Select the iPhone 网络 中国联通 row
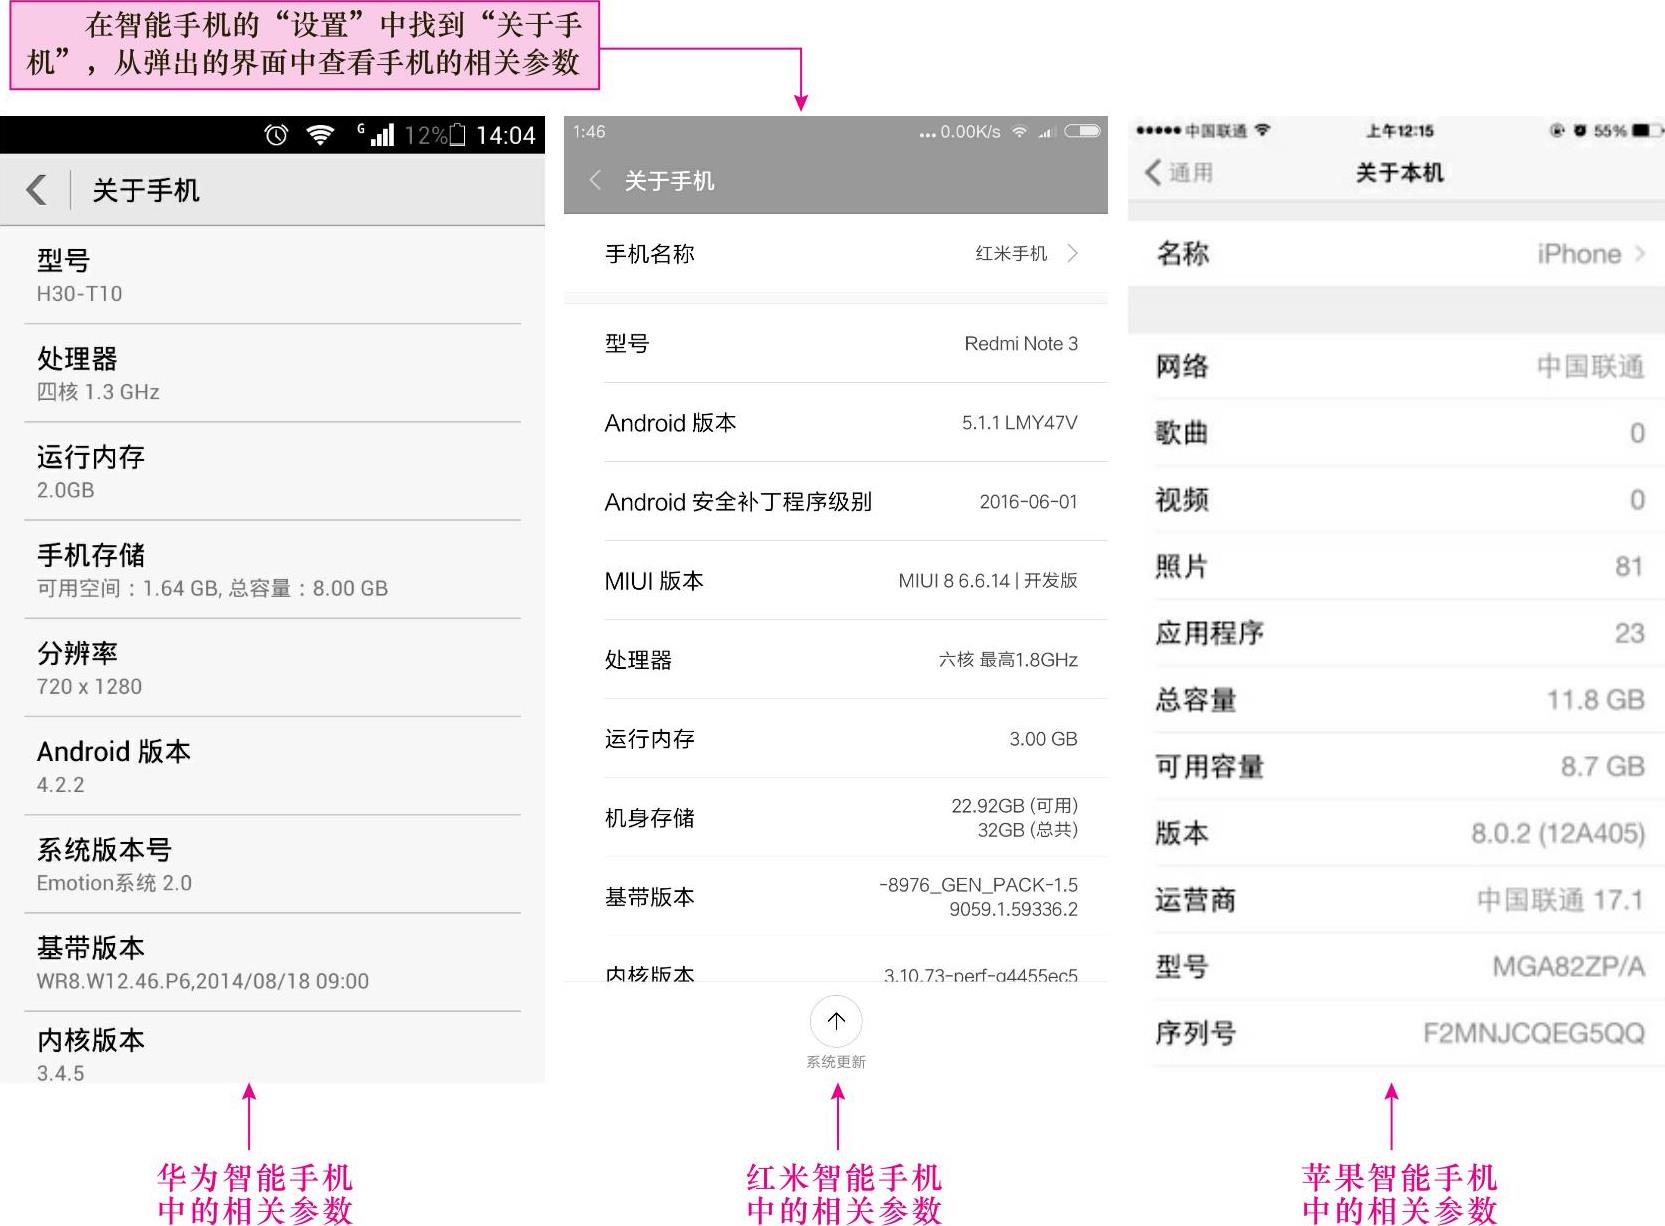Image resolution: width=1665 pixels, height=1226 pixels. coord(1396,366)
